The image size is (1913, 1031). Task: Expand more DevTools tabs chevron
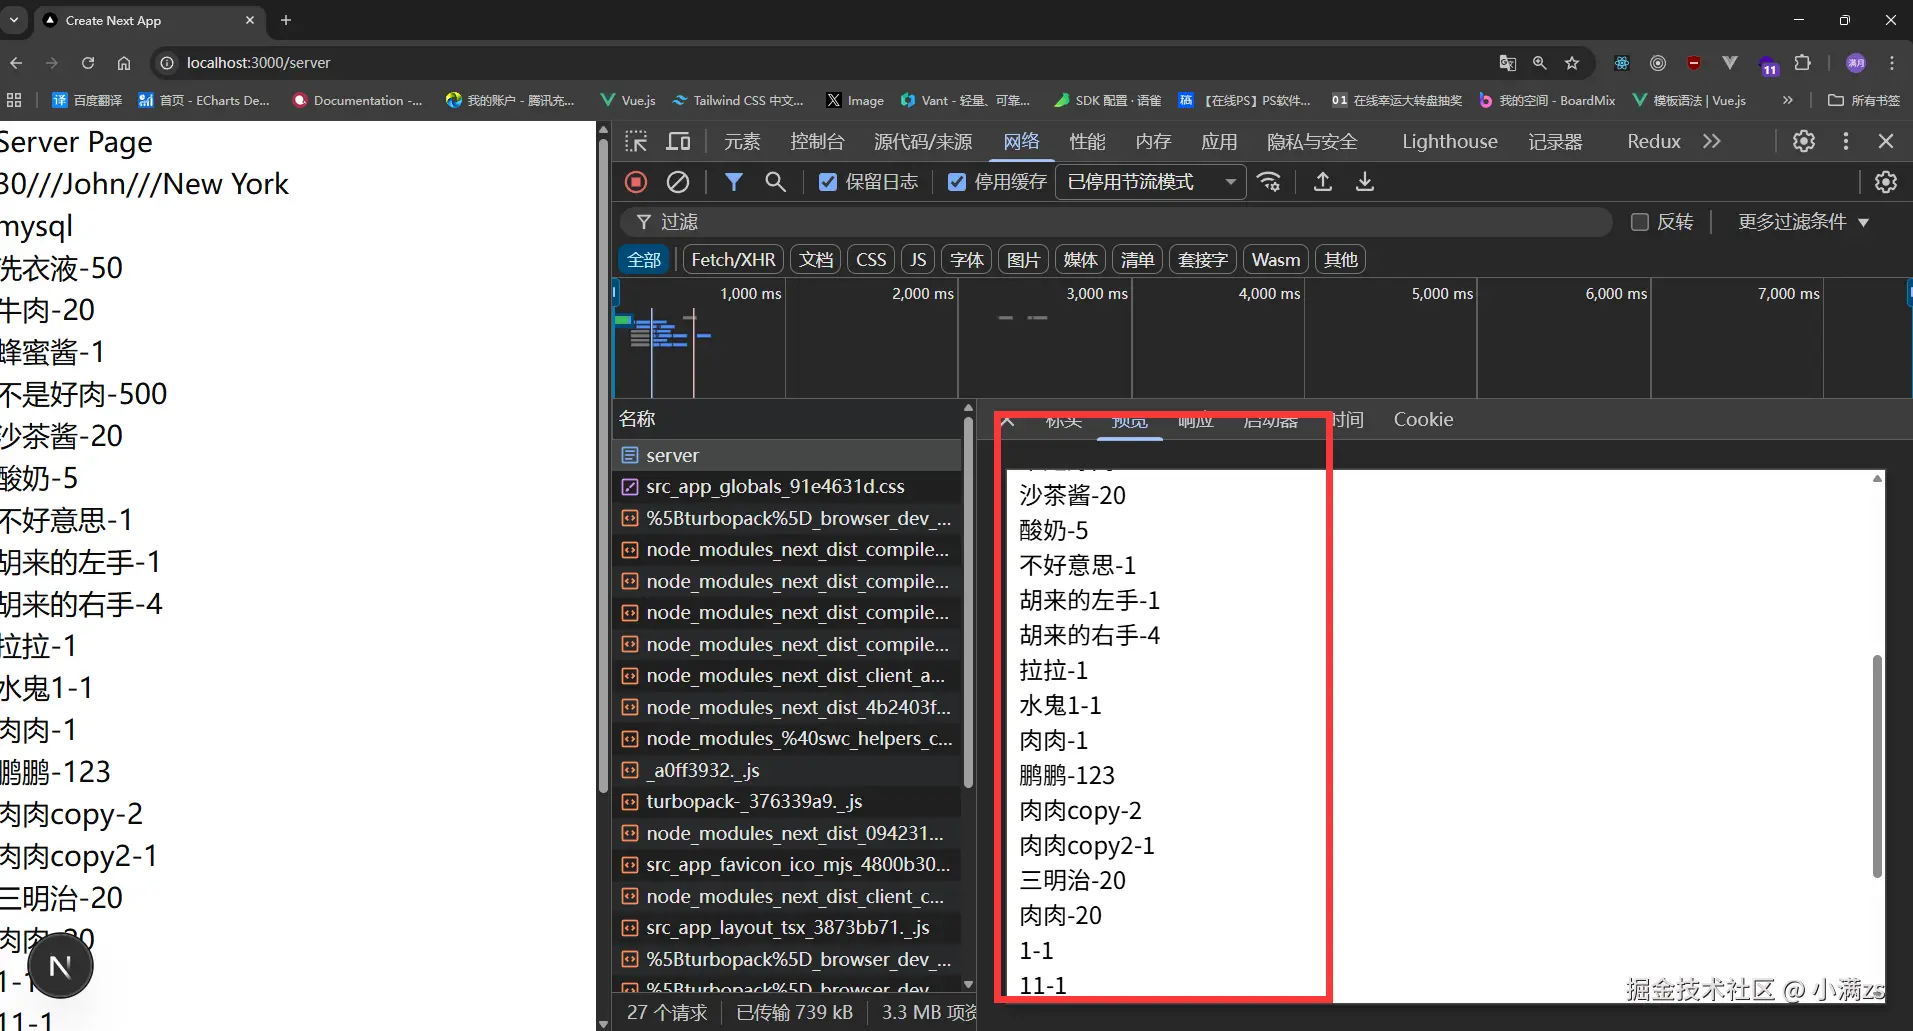(x=1712, y=142)
